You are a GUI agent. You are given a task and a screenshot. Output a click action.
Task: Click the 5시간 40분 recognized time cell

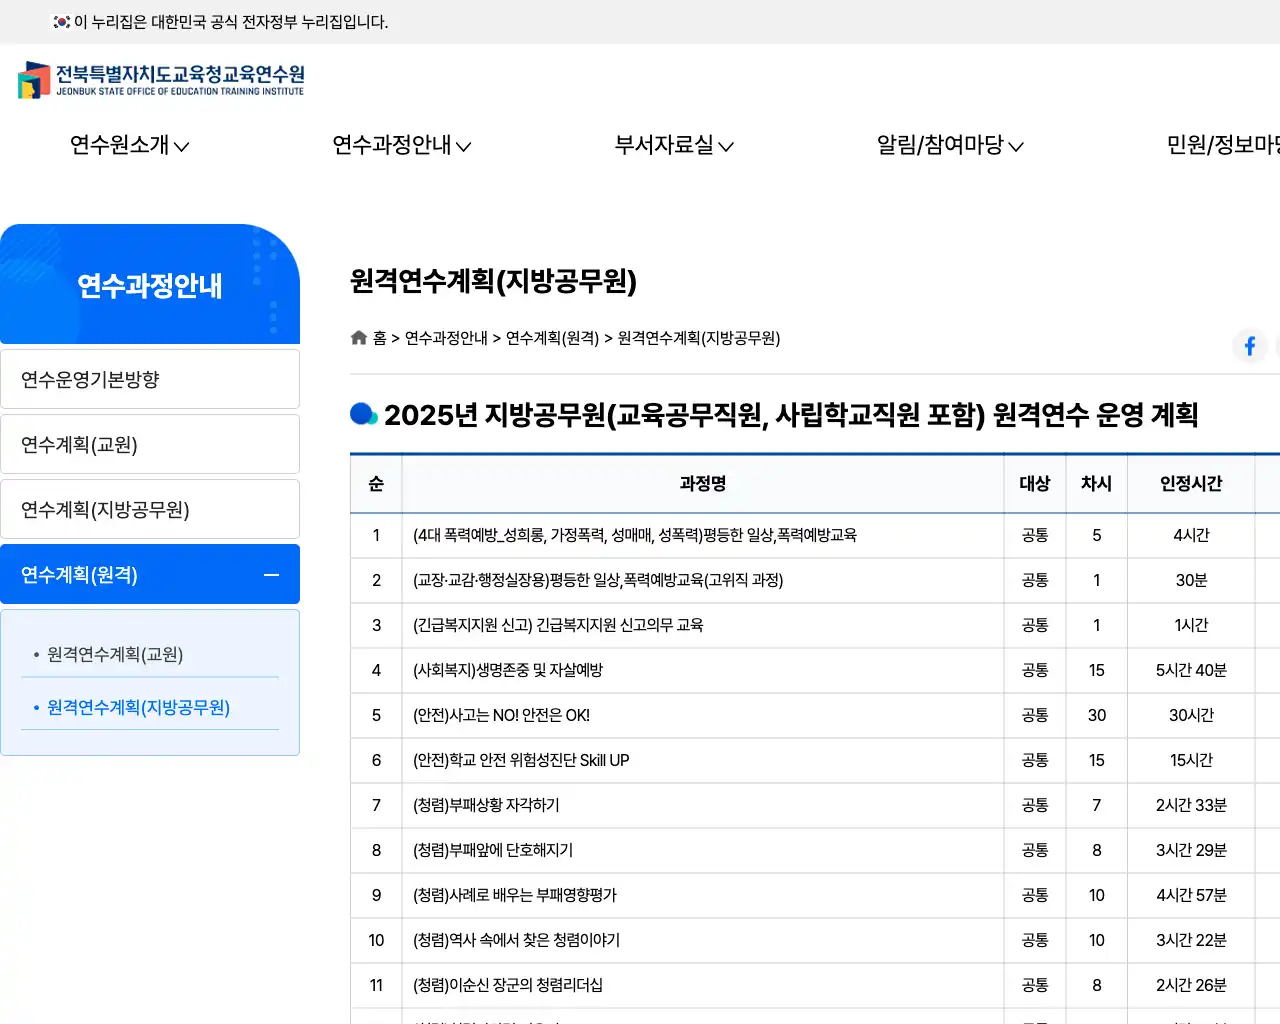click(x=1191, y=670)
